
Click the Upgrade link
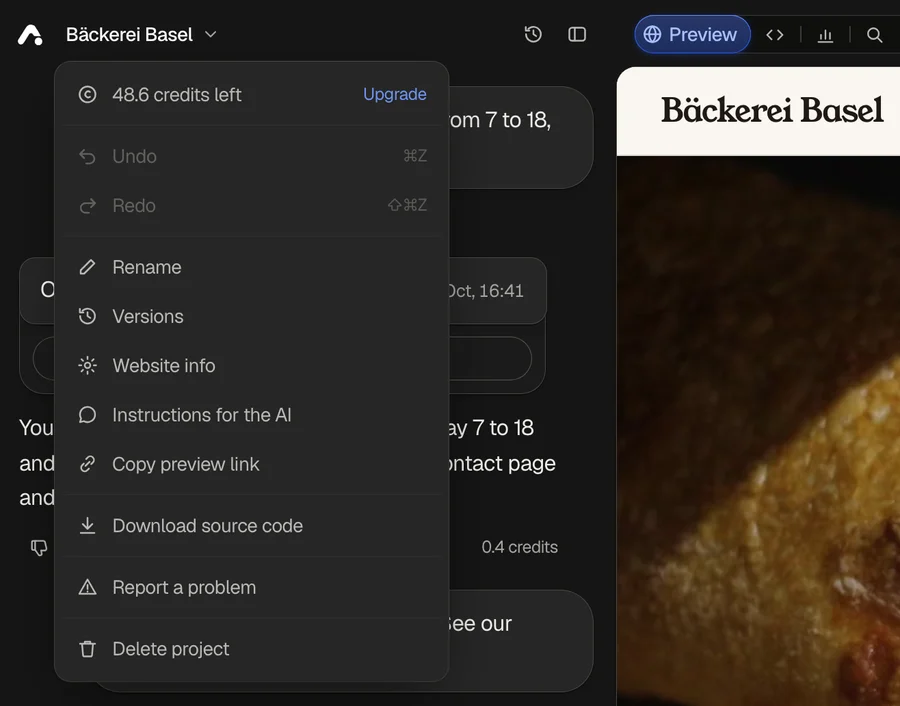395,94
